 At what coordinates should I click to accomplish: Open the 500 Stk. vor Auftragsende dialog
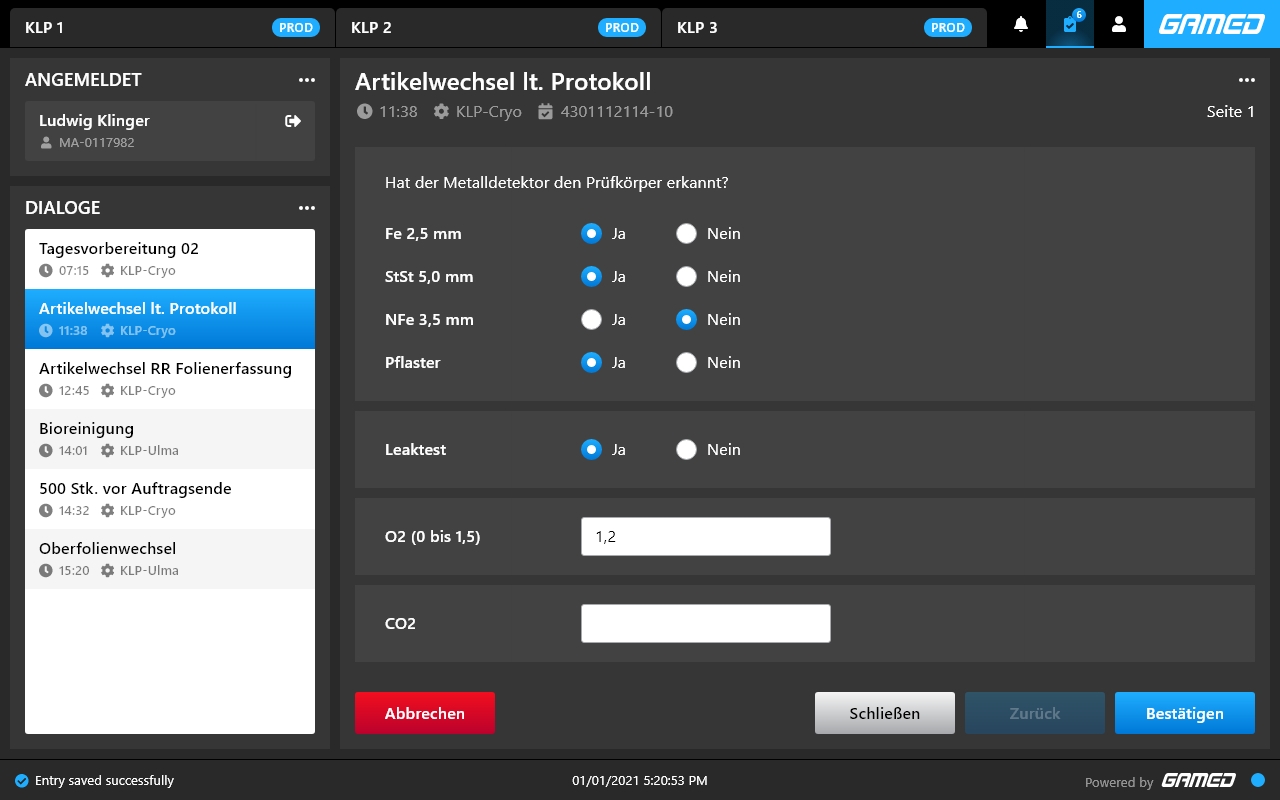[x=170, y=499]
